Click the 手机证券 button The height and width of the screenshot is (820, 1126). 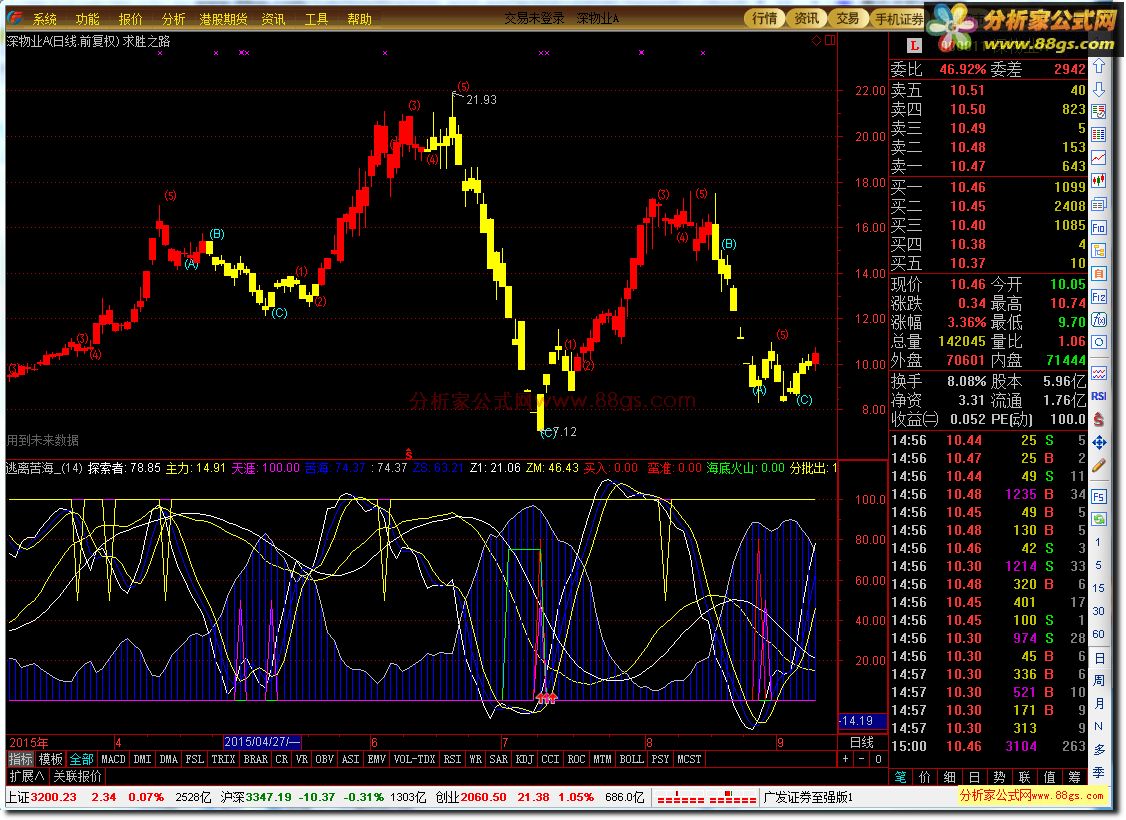[x=898, y=19]
